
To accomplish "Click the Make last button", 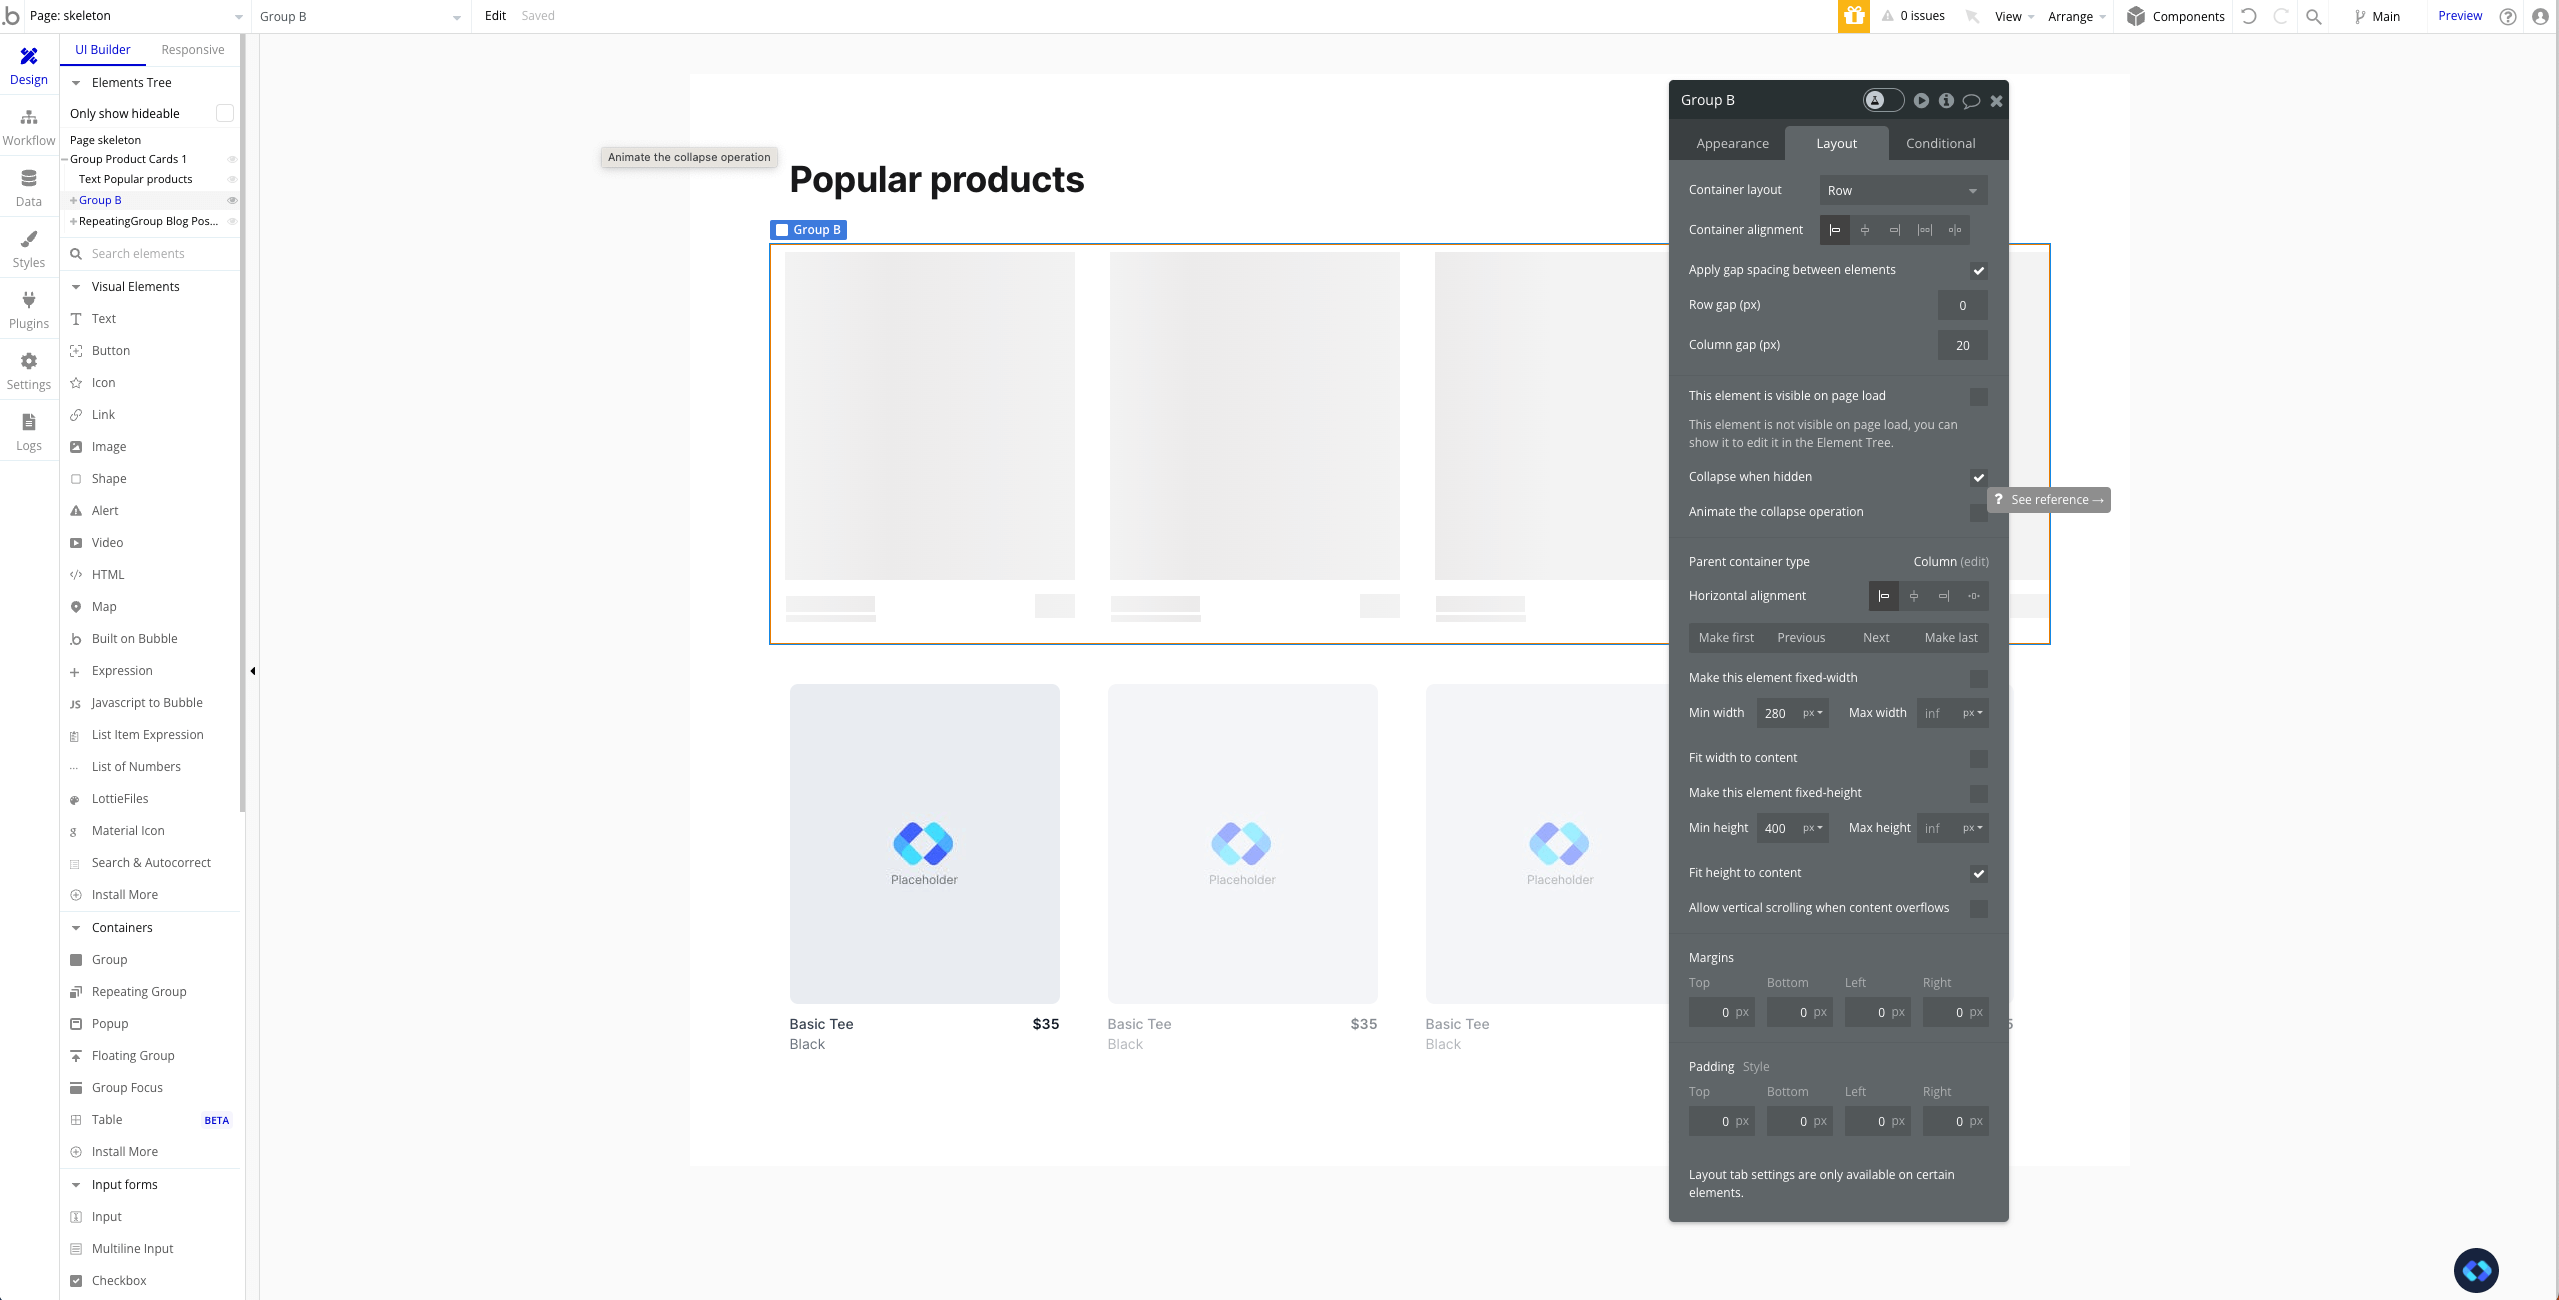I will coord(1950,638).
